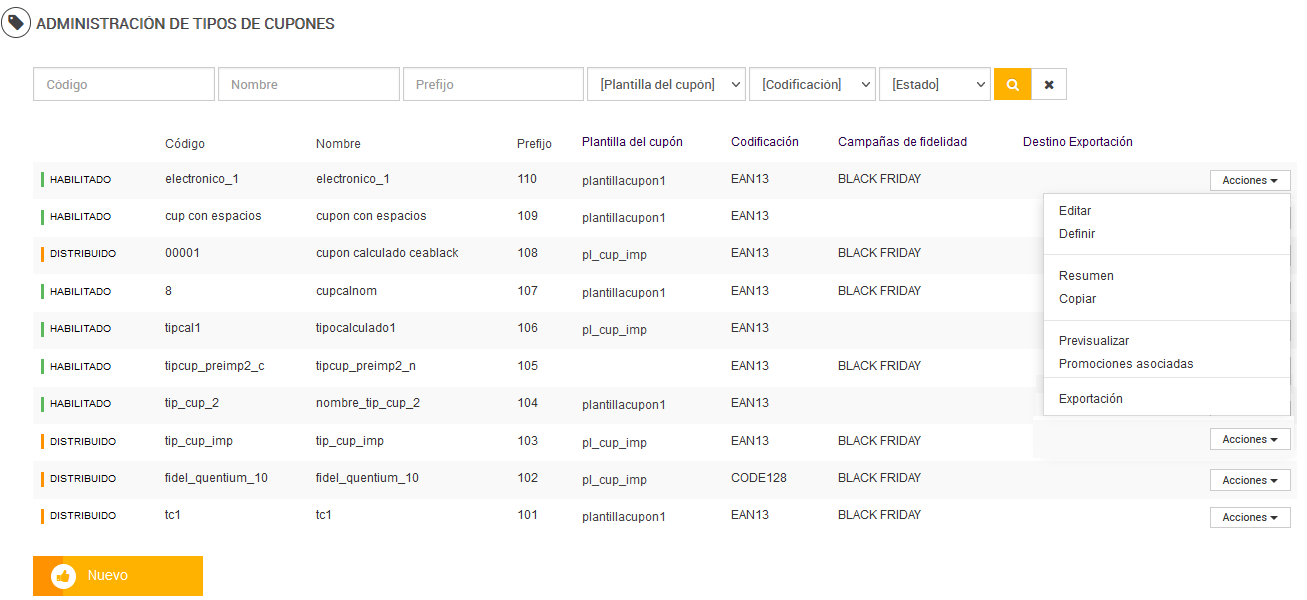Select Definir in the actions menu
The height and width of the screenshot is (600, 1307).
click(1077, 234)
